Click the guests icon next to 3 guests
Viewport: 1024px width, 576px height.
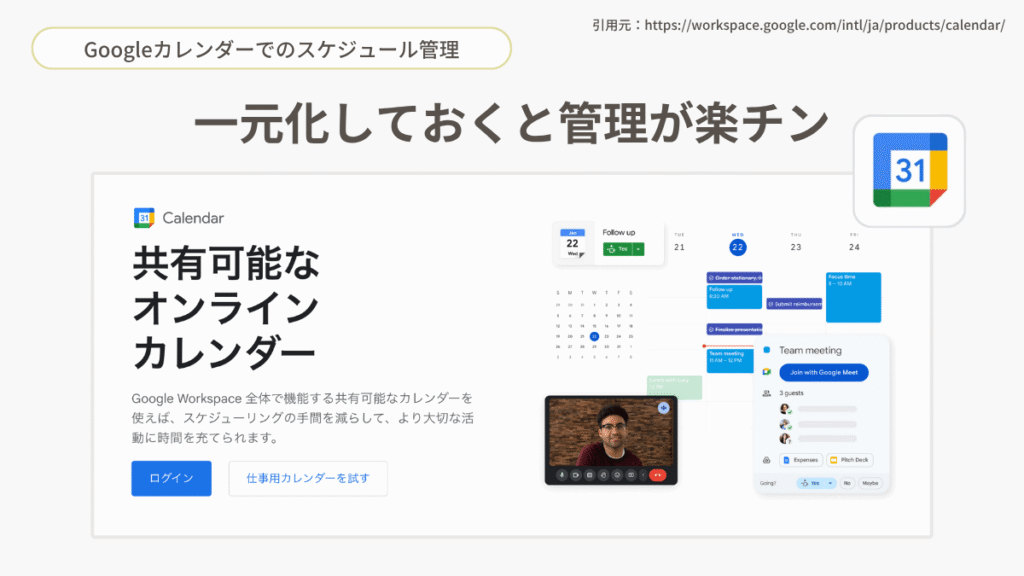pyautogui.click(x=767, y=393)
